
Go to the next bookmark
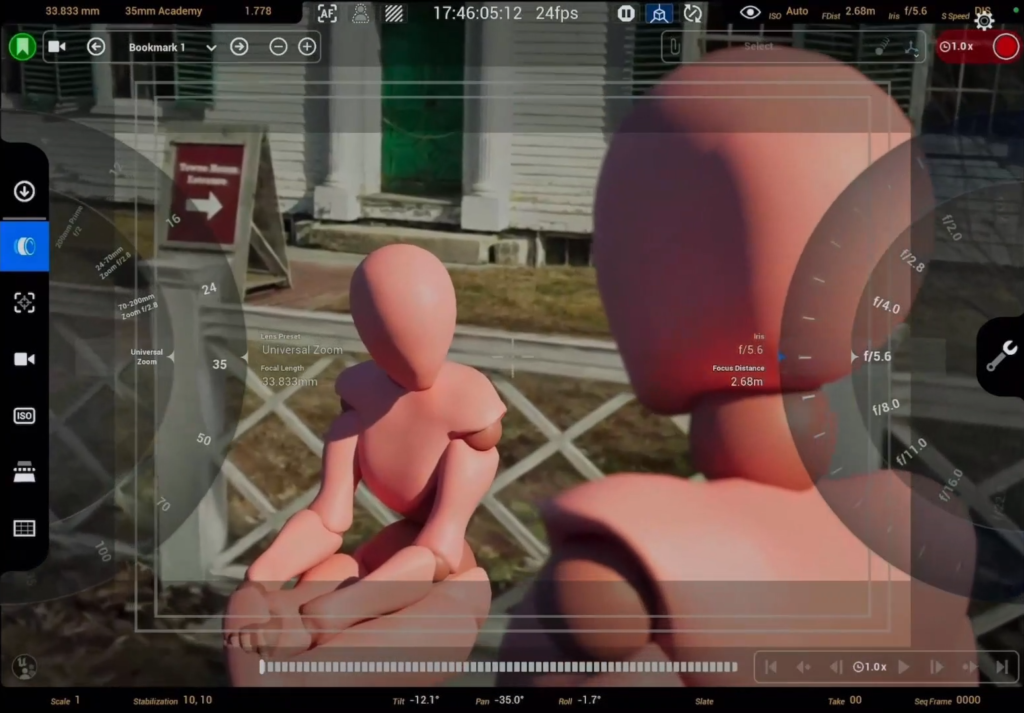tap(239, 47)
